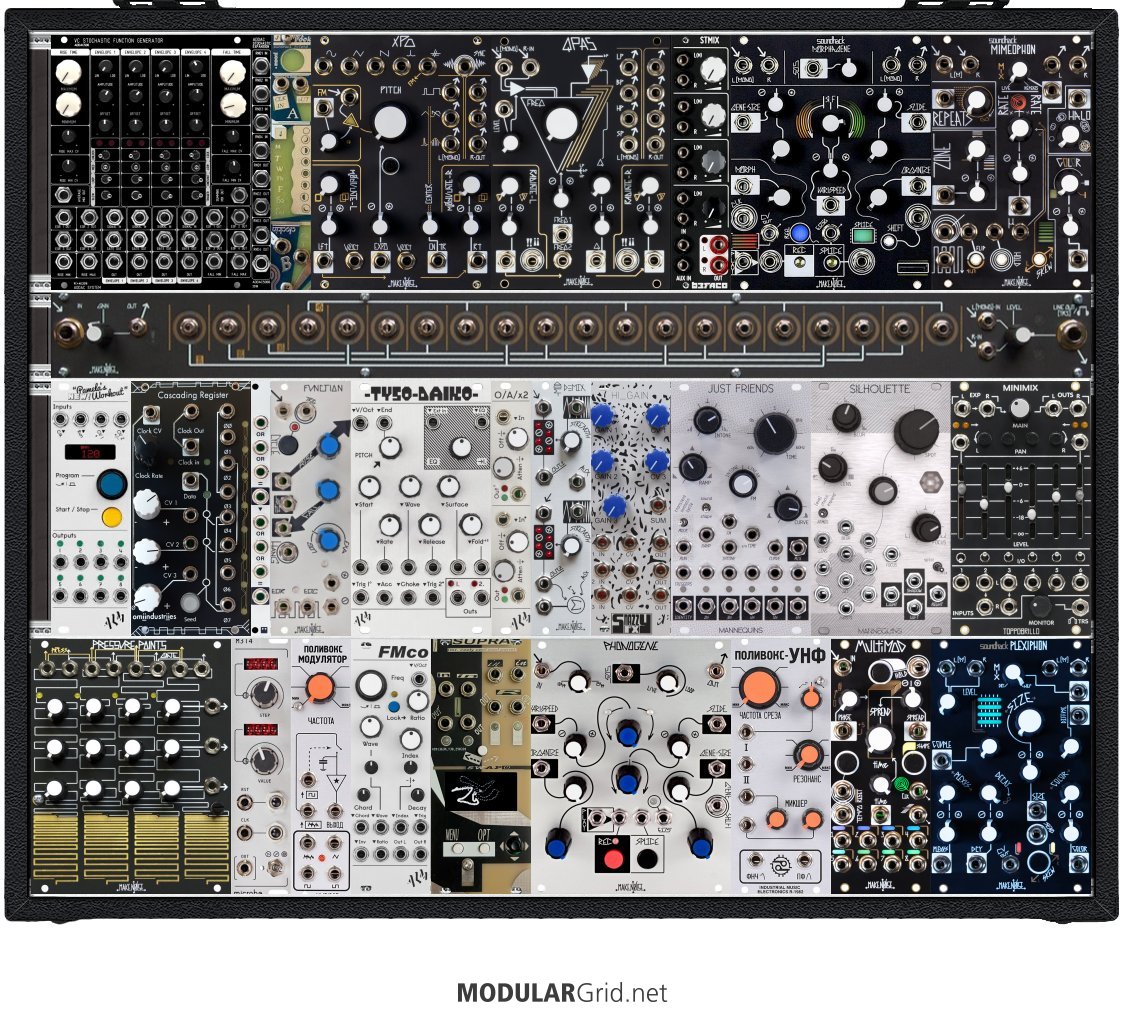The width and height of the screenshot is (1126, 1014).
Task: Tap the SHIFT button on Morphagene
Action: (x=889, y=242)
